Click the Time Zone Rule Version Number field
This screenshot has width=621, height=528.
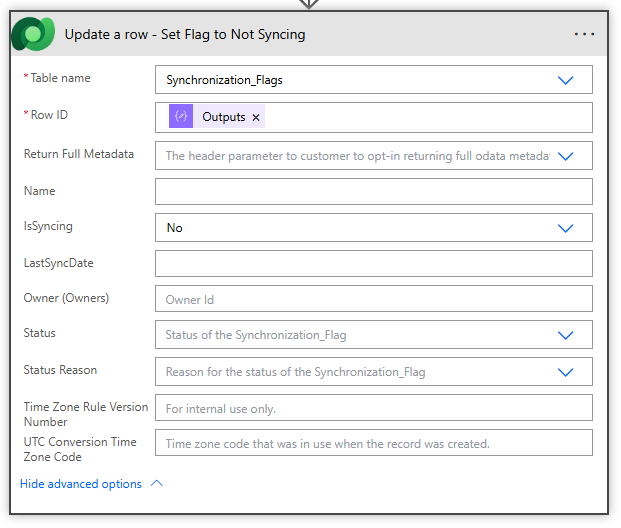(x=373, y=408)
